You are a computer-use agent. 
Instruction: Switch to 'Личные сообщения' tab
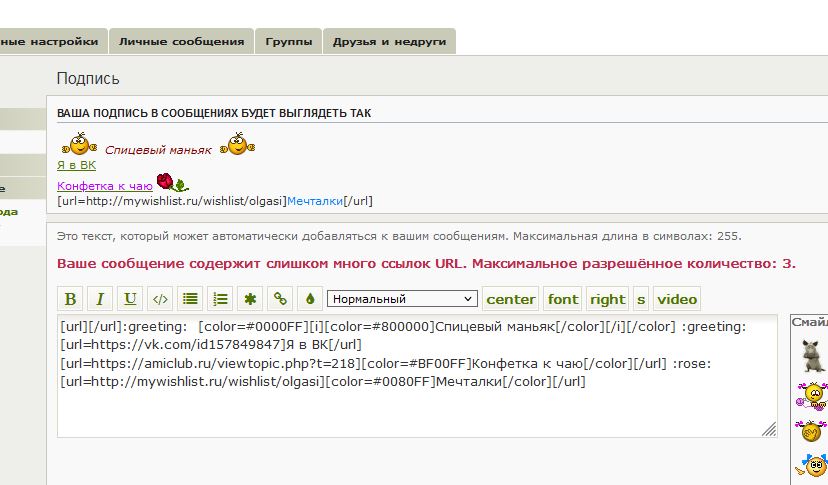coord(181,42)
